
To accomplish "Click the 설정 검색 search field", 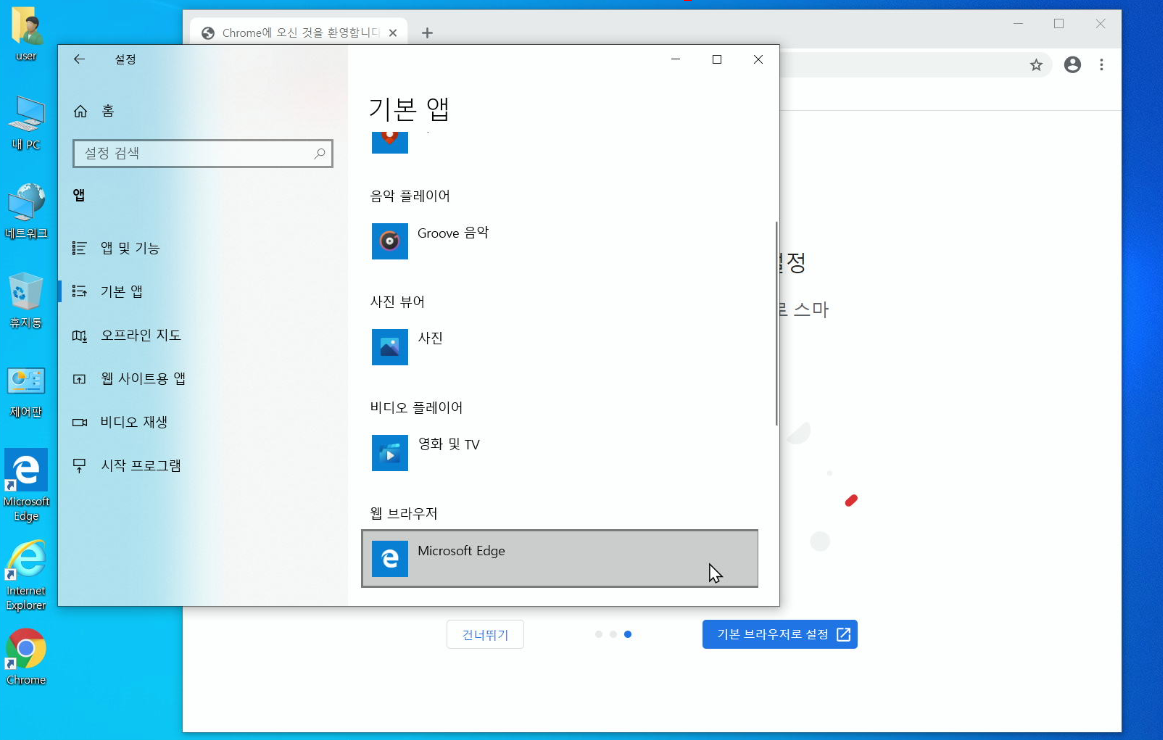I will 202,153.
